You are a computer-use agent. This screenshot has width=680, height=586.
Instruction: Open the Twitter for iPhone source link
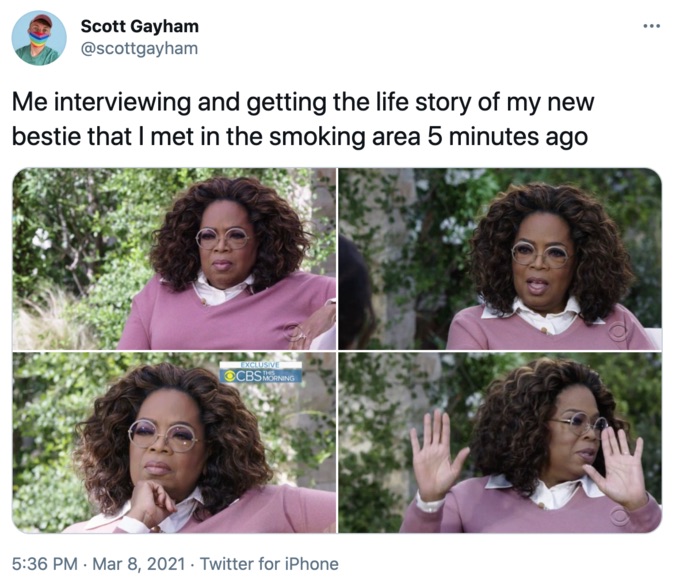tap(269, 564)
